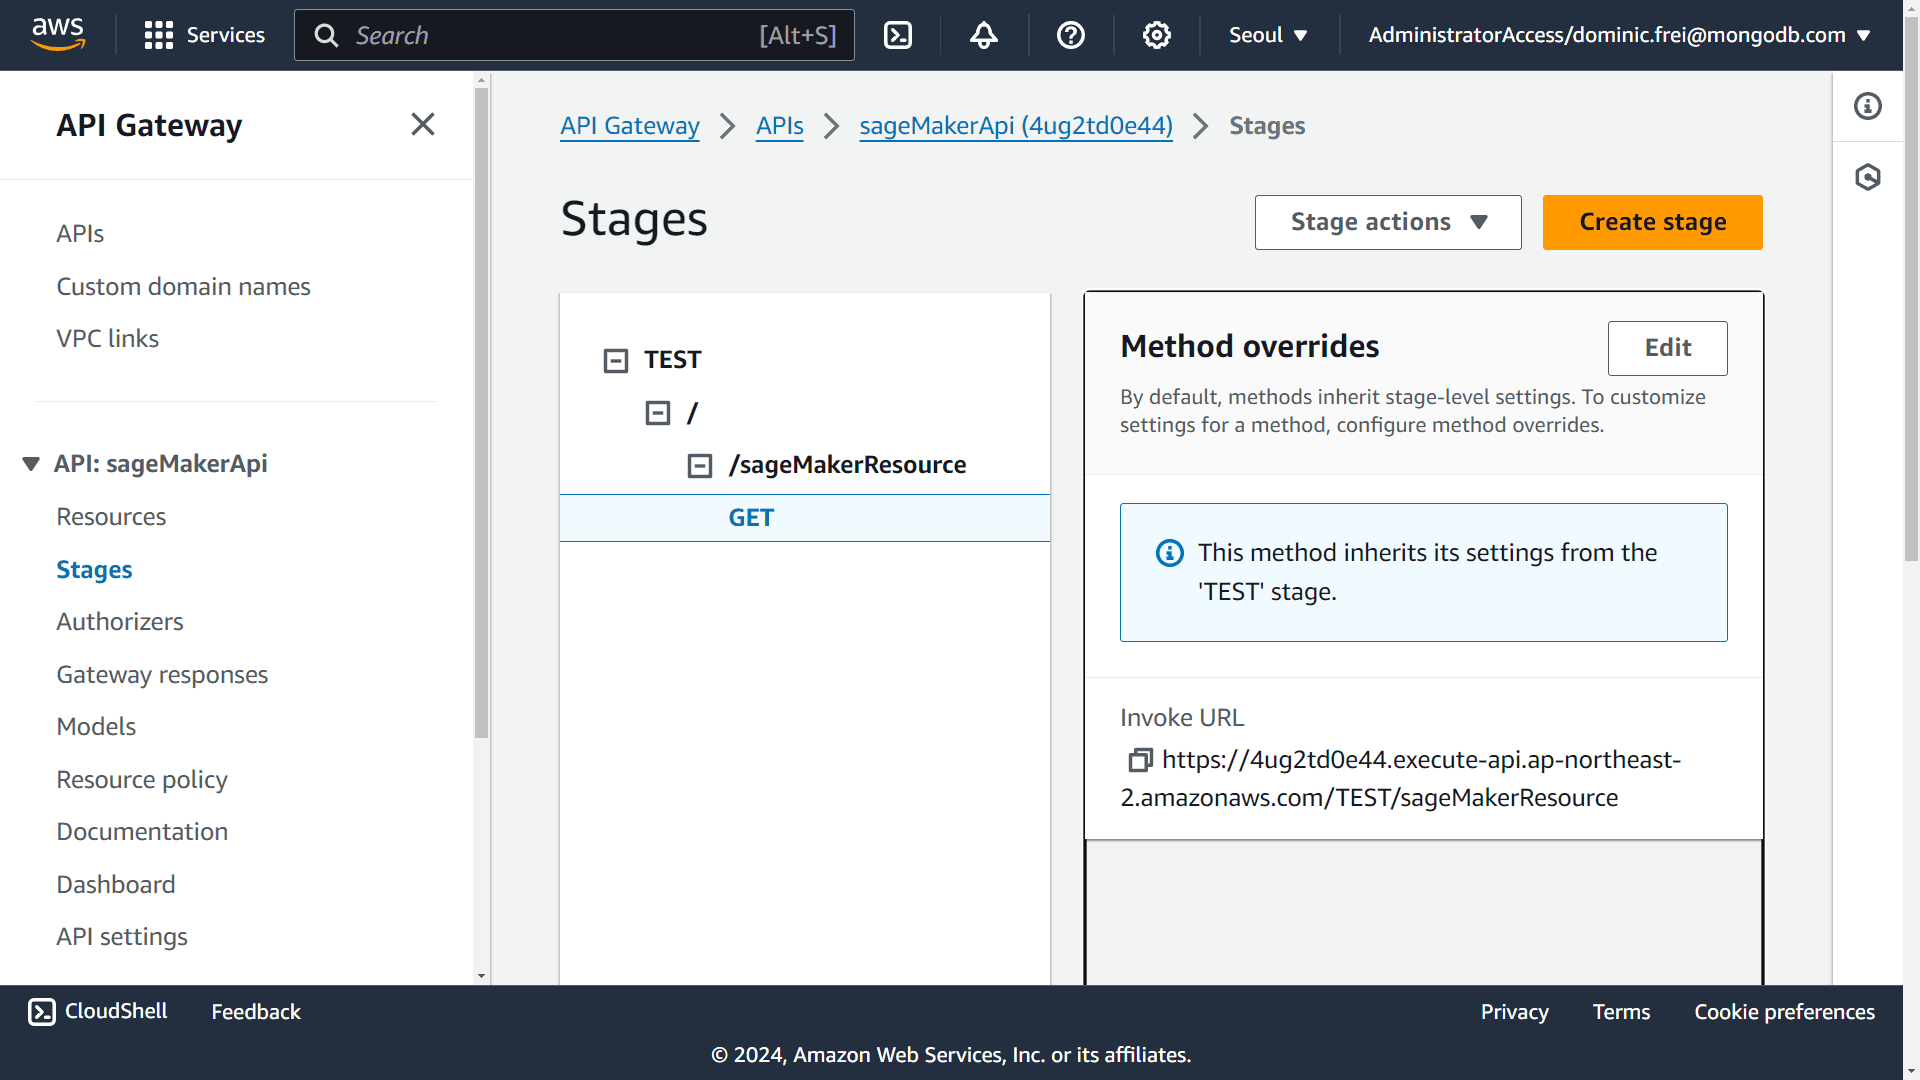Viewport: 1920px width, 1080px height.
Task: Open the AdministratorAccess account dropdown
Action: click(1619, 35)
